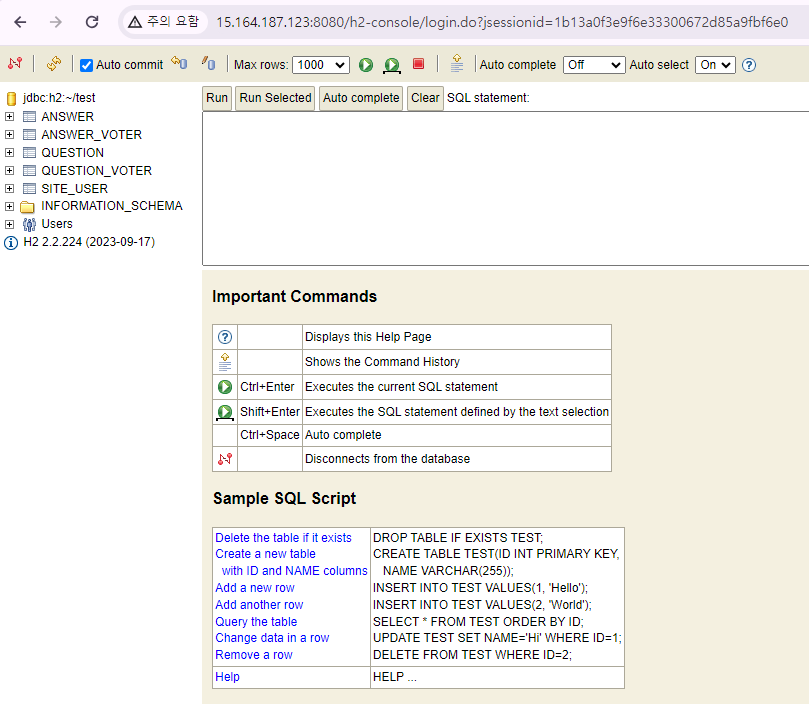Select the SITE_USER table name in tree
The height and width of the screenshot is (704, 809).
[x=75, y=189]
